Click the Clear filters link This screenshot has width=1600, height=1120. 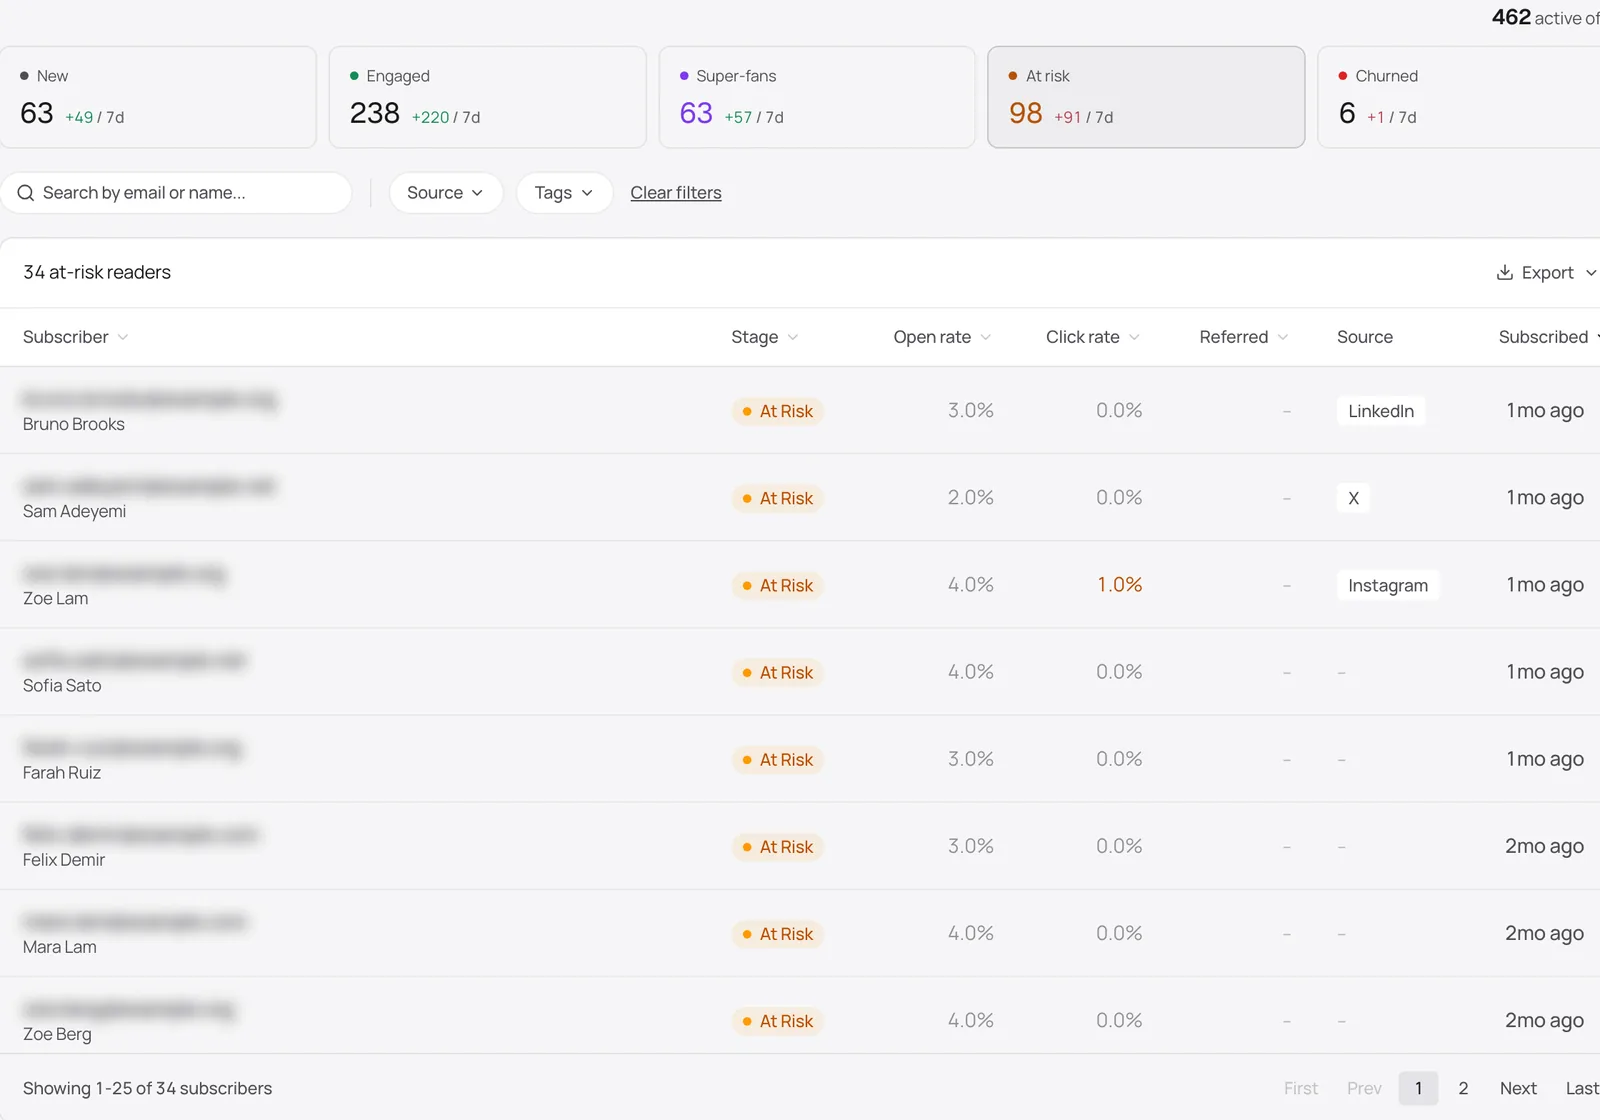tap(676, 193)
